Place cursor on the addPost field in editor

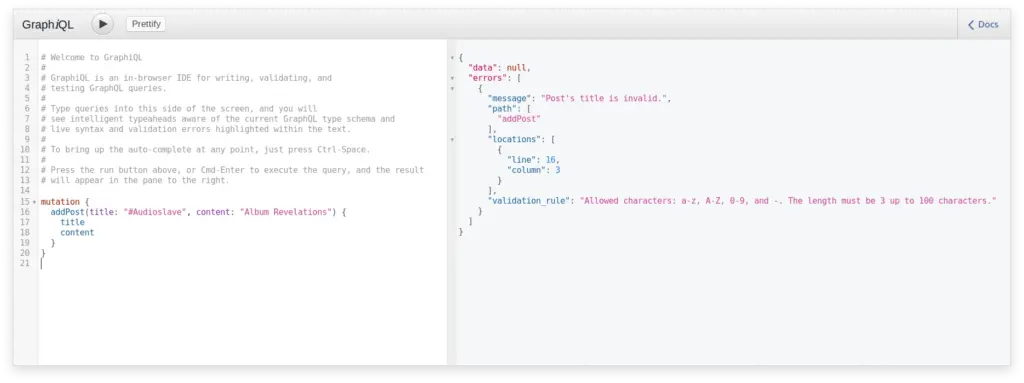65,212
